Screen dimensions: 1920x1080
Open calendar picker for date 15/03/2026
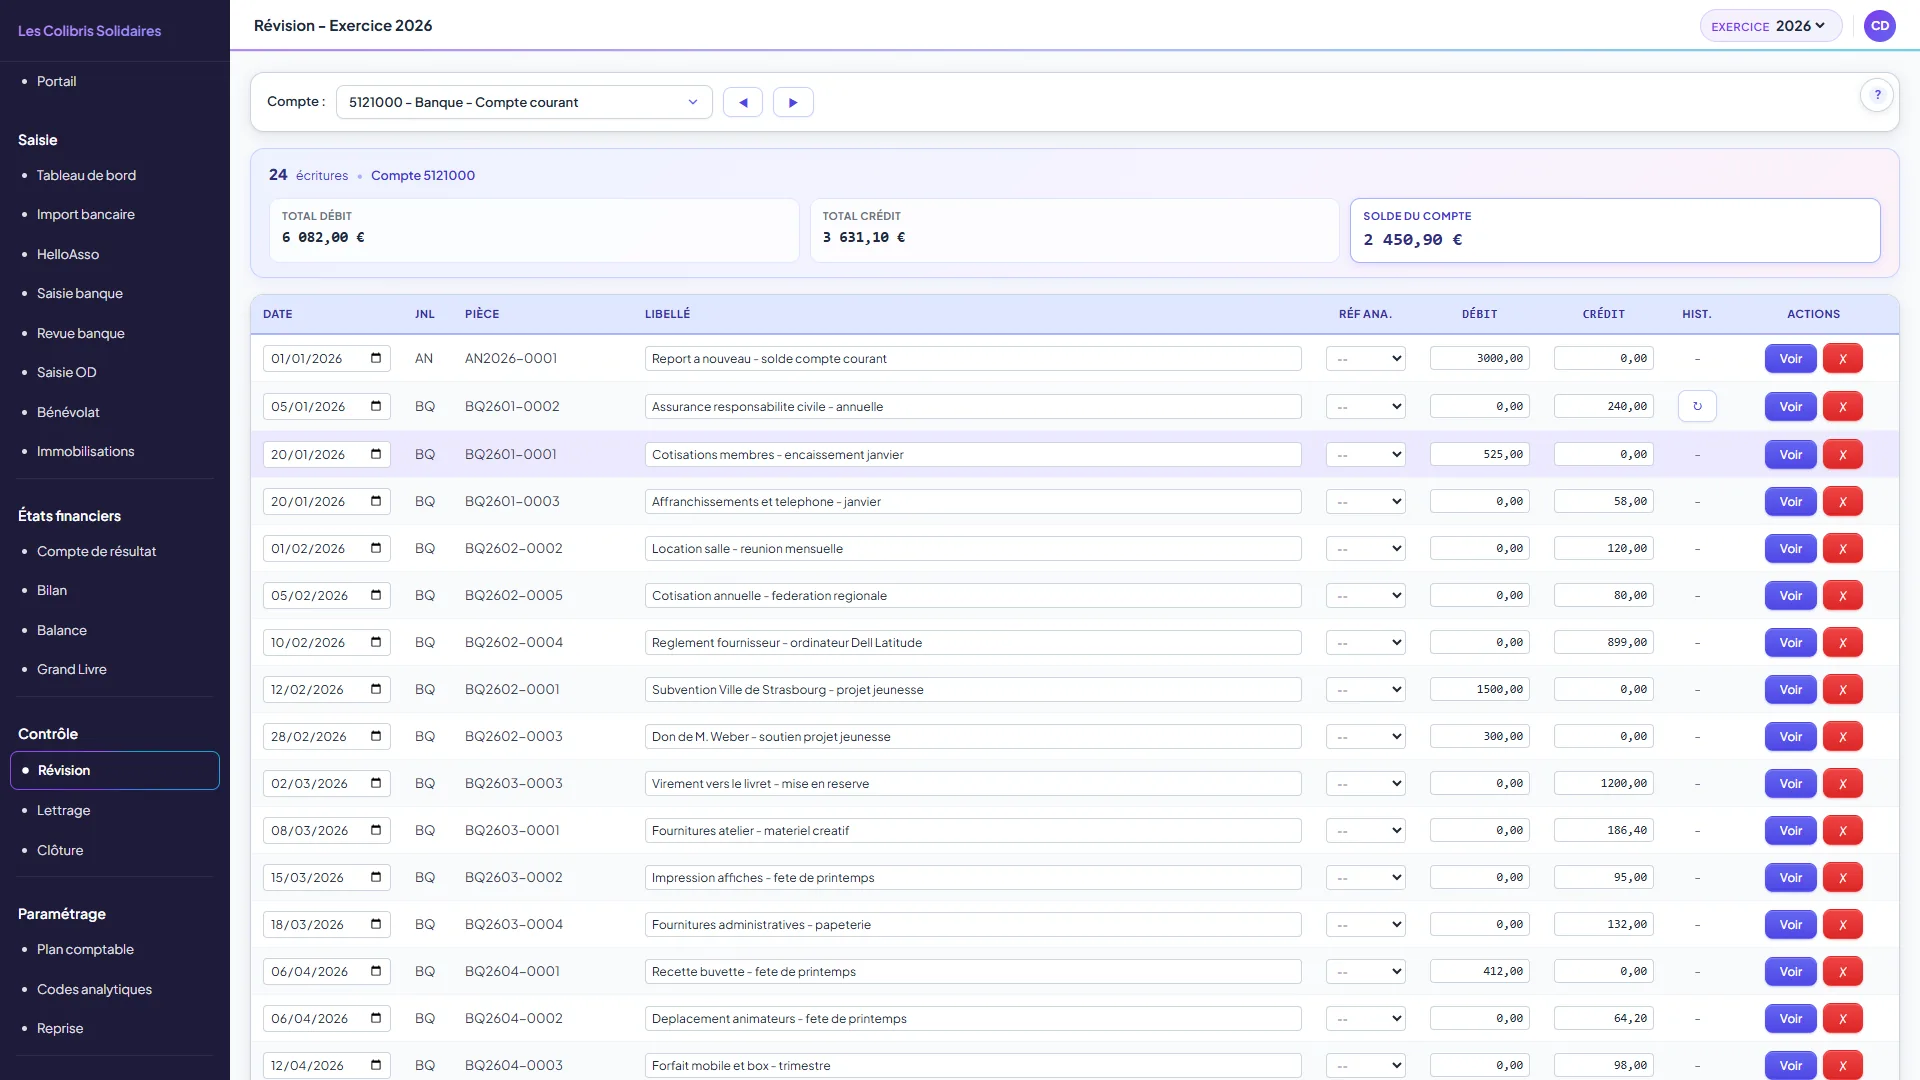point(376,877)
